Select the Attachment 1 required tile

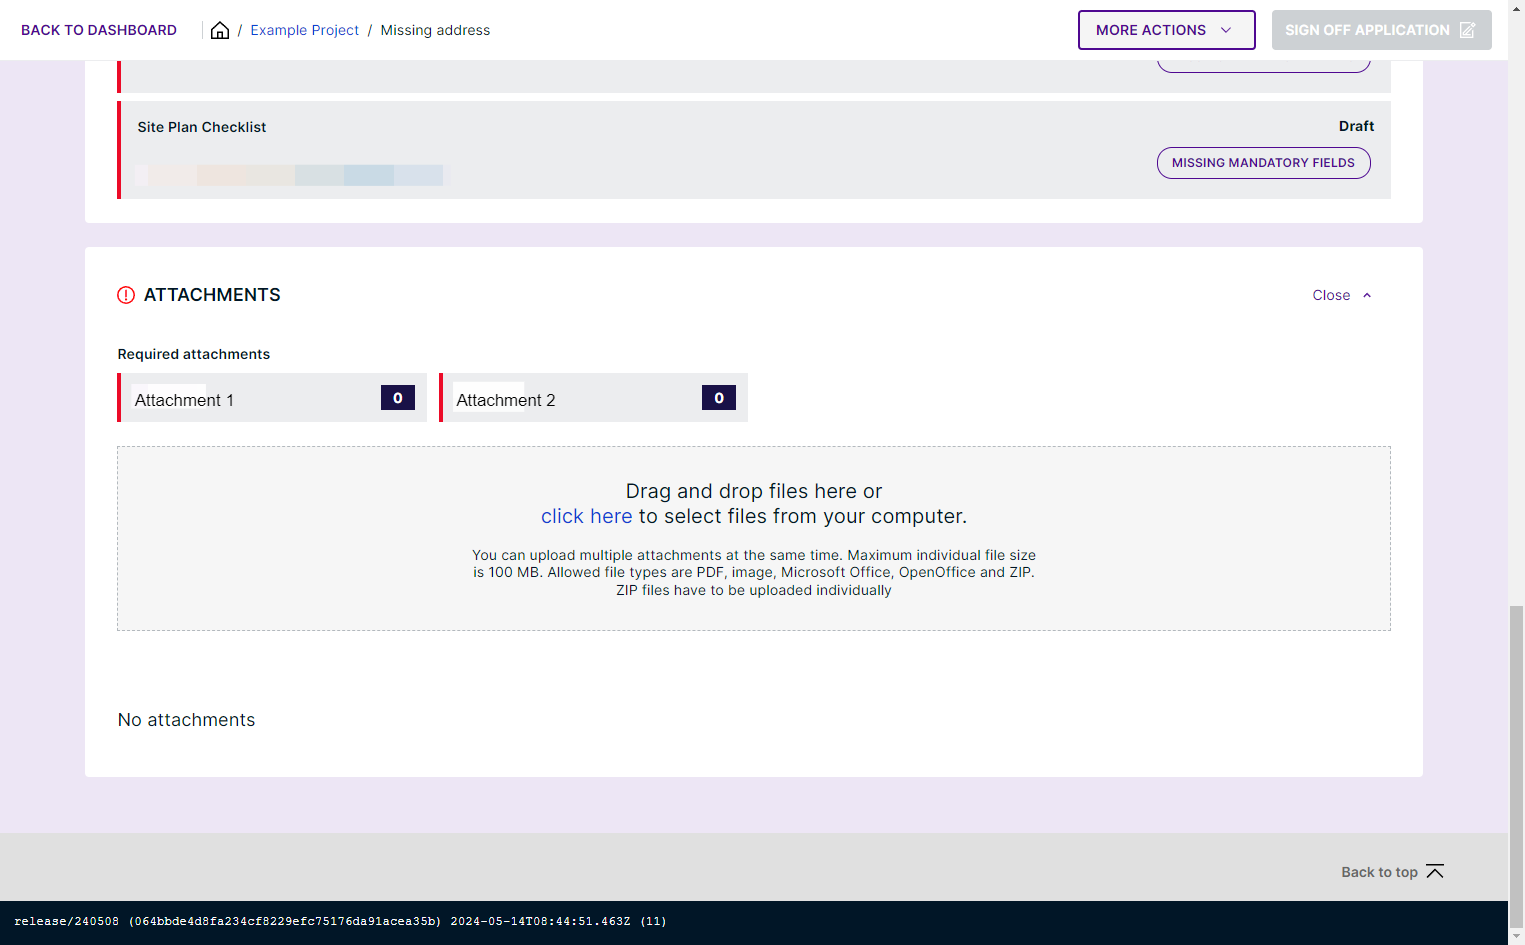point(272,398)
